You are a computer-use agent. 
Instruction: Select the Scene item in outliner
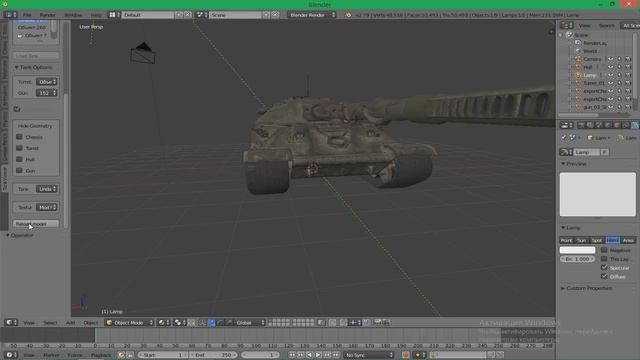point(581,35)
